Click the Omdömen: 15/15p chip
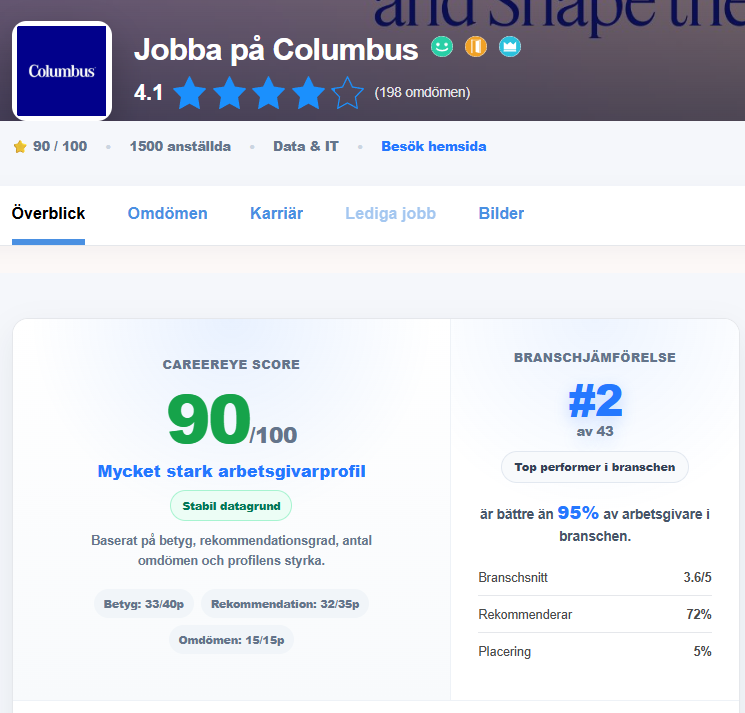The height and width of the screenshot is (713, 745). pyautogui.click(x=231, y=640)
